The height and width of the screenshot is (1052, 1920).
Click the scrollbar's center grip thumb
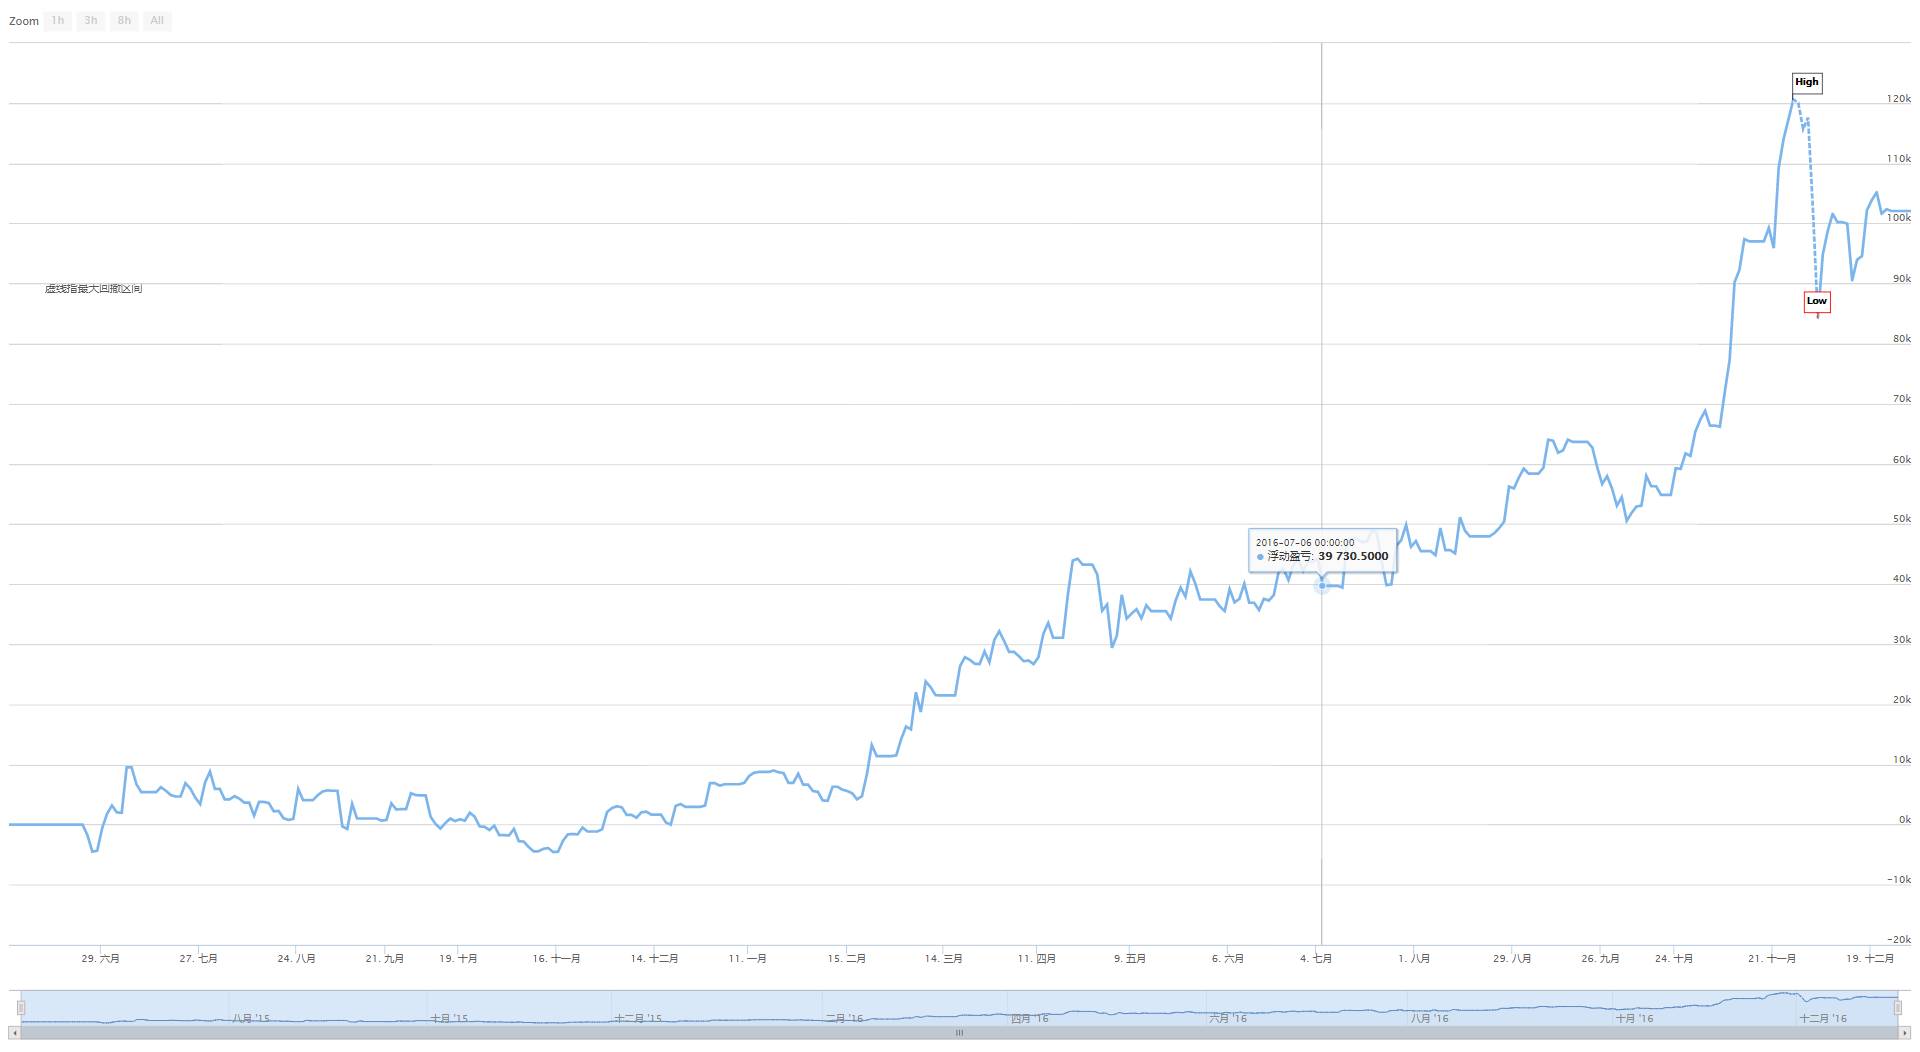coord(958,1033)
